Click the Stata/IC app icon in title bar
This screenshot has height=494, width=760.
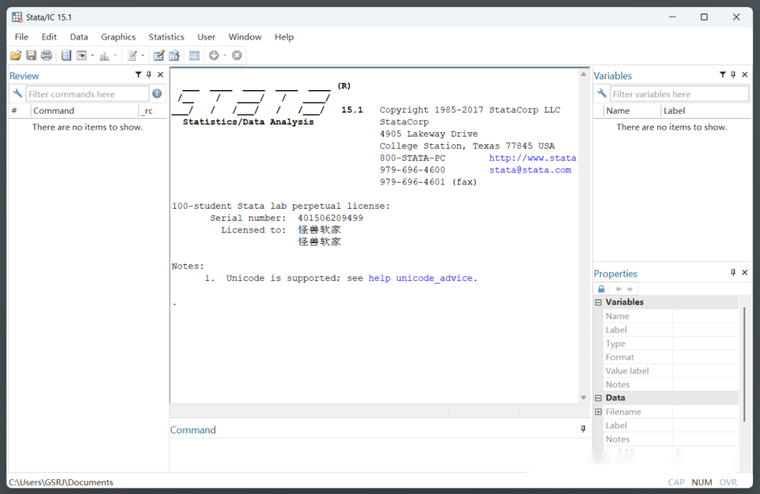(x=17, y=17)
